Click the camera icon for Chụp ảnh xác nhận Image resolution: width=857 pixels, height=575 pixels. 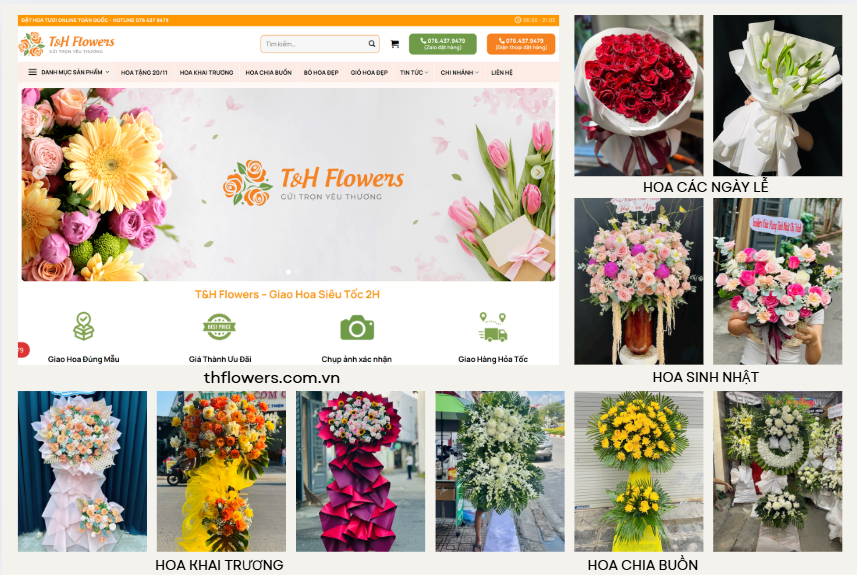pos(357,327)
